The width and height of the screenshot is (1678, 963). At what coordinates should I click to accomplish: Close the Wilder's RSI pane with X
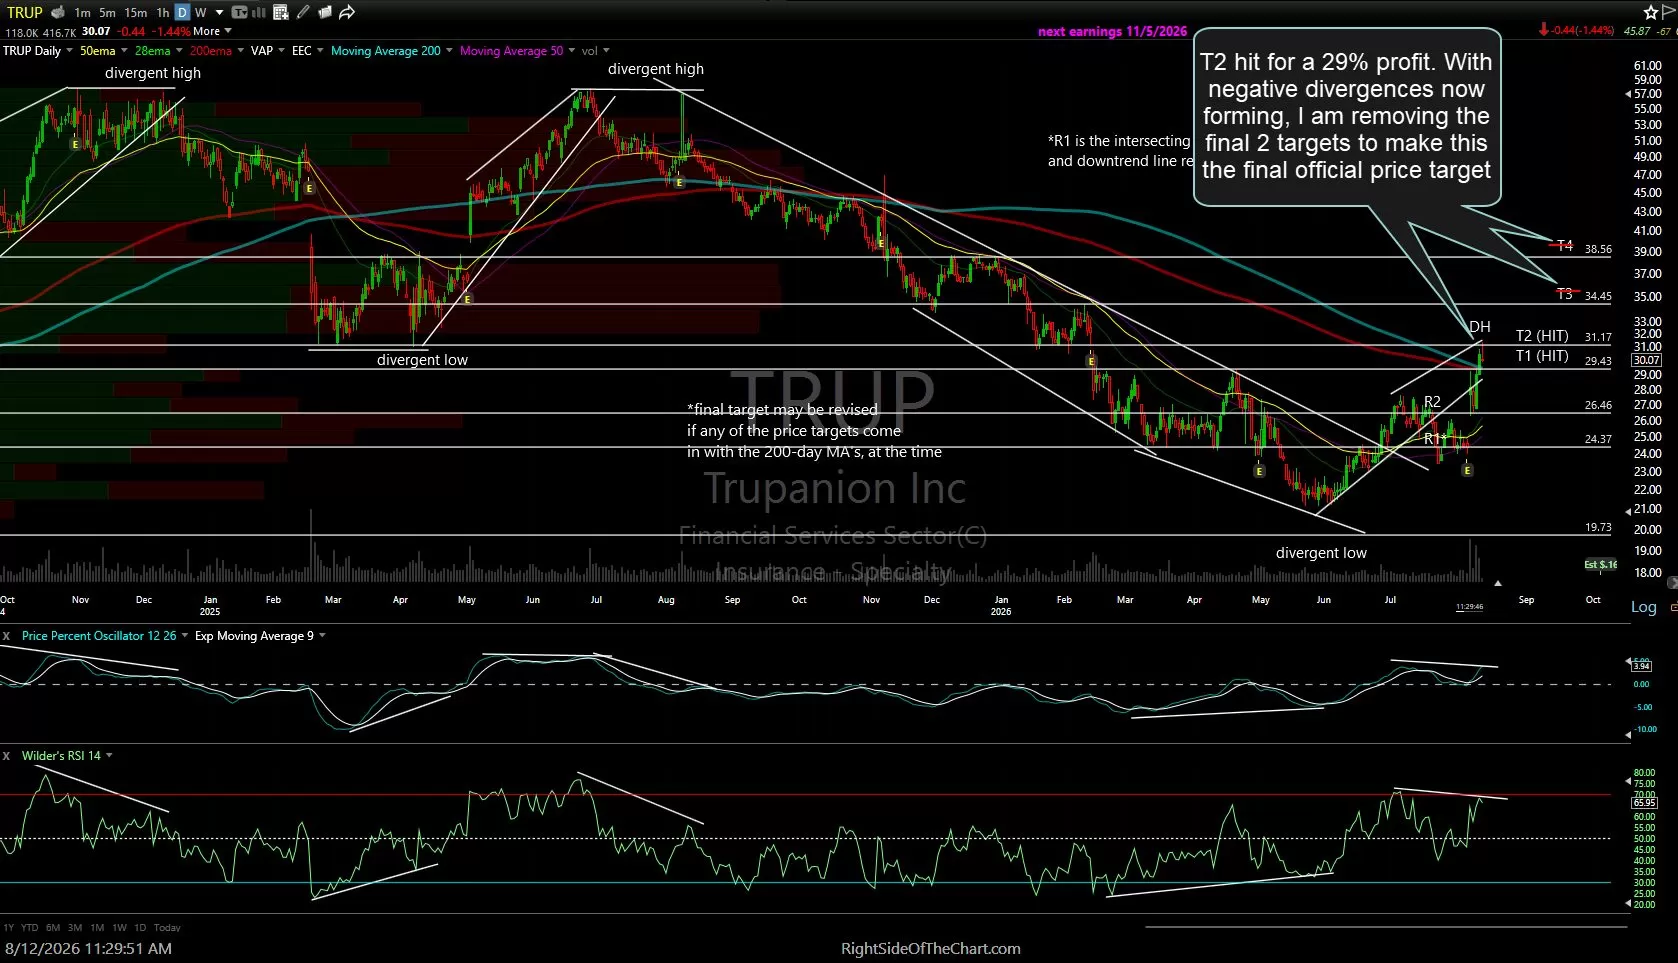(x=6, y=756)
